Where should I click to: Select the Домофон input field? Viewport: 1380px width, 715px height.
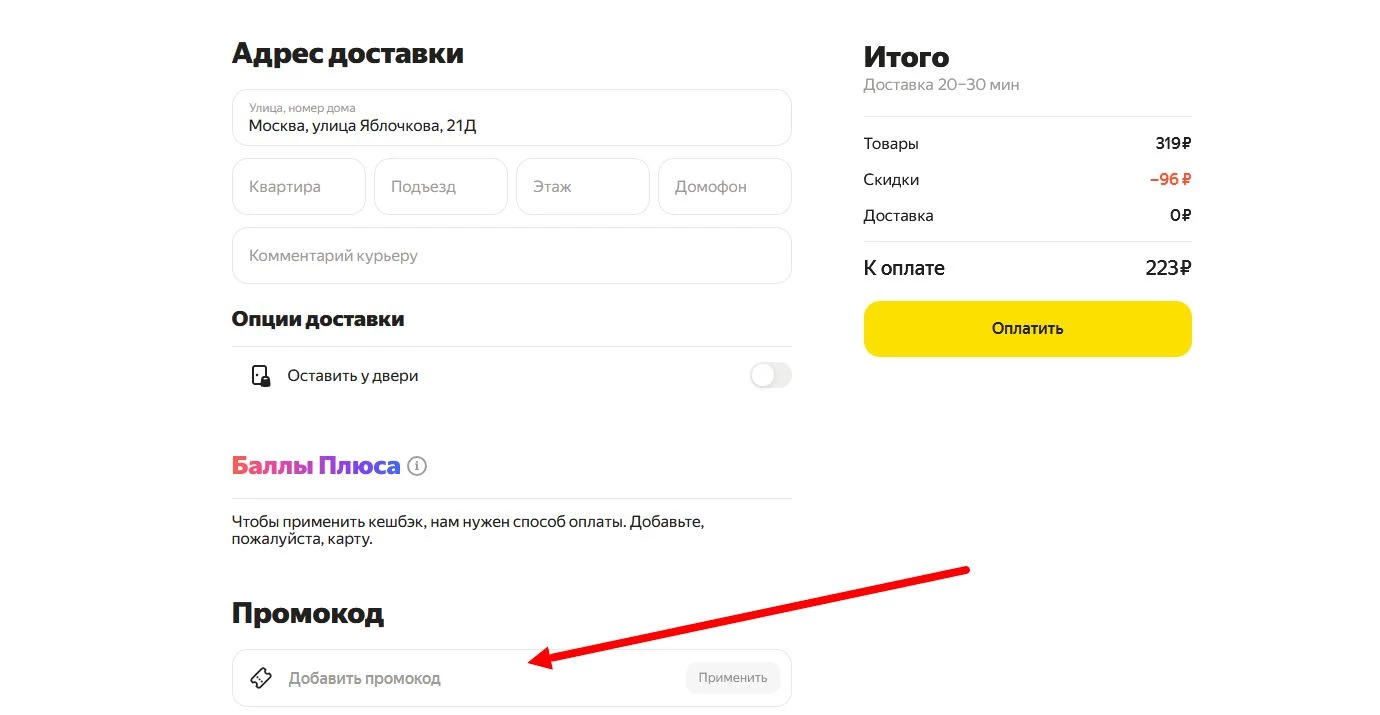pos(724,186)
